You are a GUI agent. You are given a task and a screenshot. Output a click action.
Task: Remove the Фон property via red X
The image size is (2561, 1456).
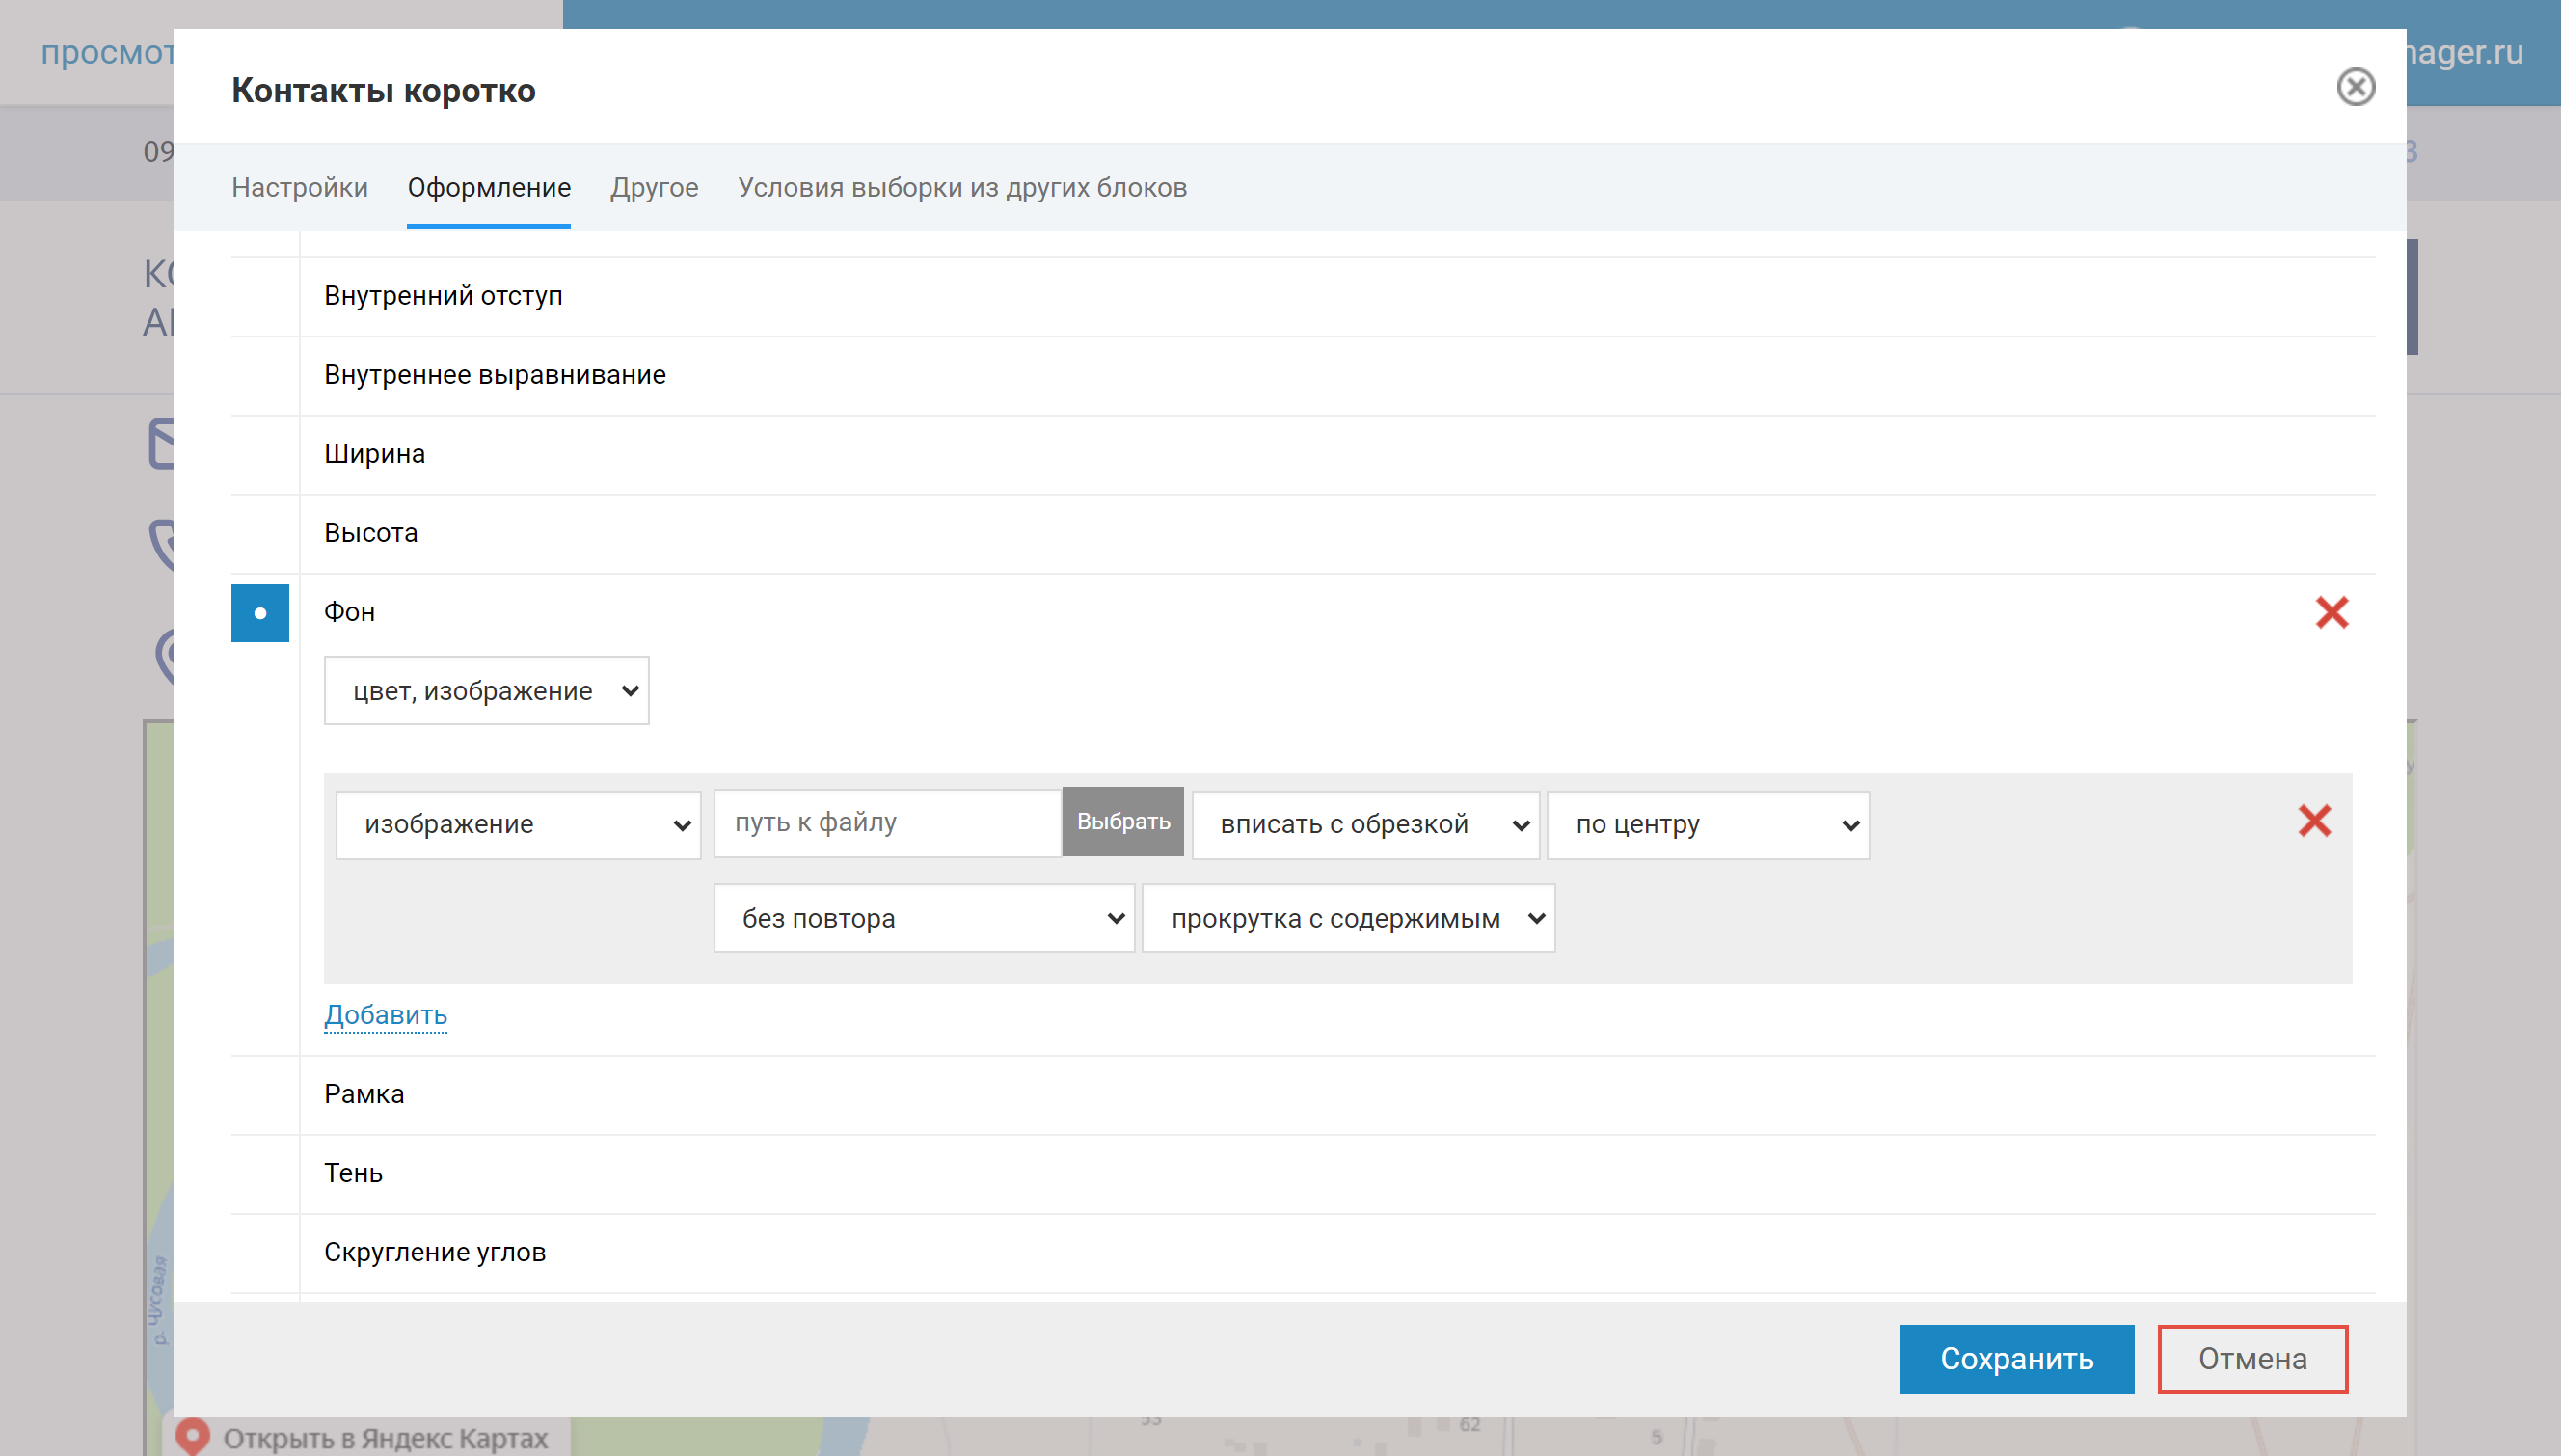2331,612
